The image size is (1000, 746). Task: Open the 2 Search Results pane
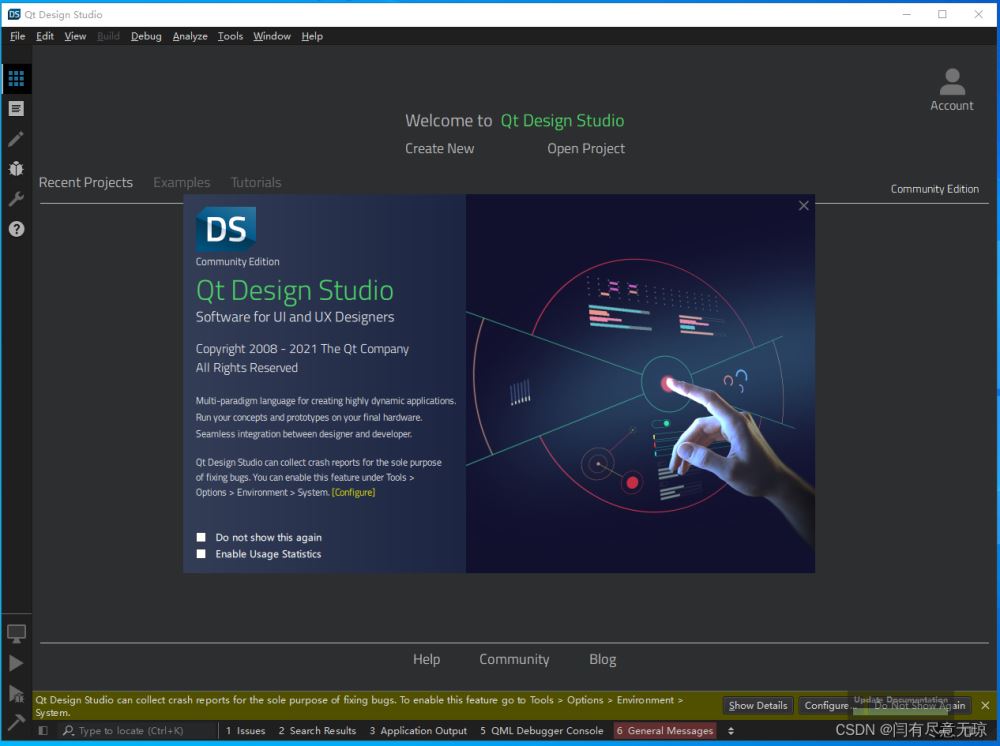pyautogui.click(x=317, y=731)
